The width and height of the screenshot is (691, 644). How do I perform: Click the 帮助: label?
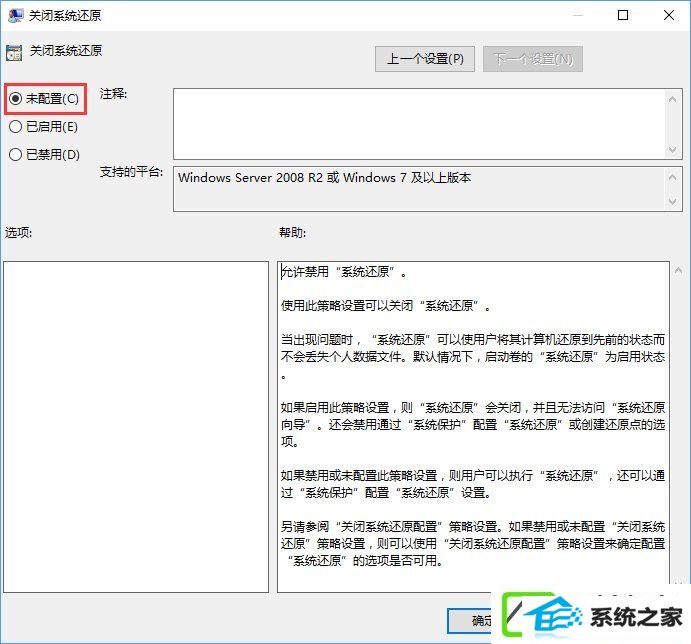pyautogui.click(x=293, y=232)
